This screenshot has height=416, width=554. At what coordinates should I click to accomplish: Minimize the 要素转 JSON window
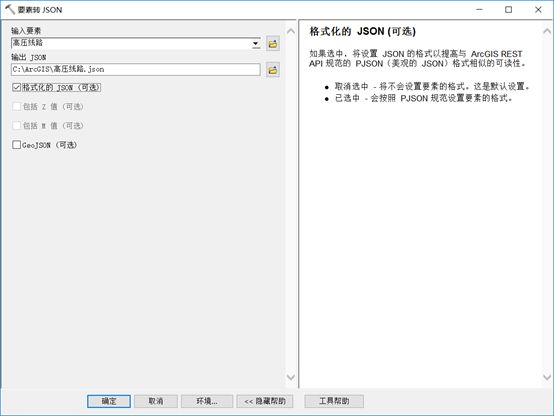(479, 10)
